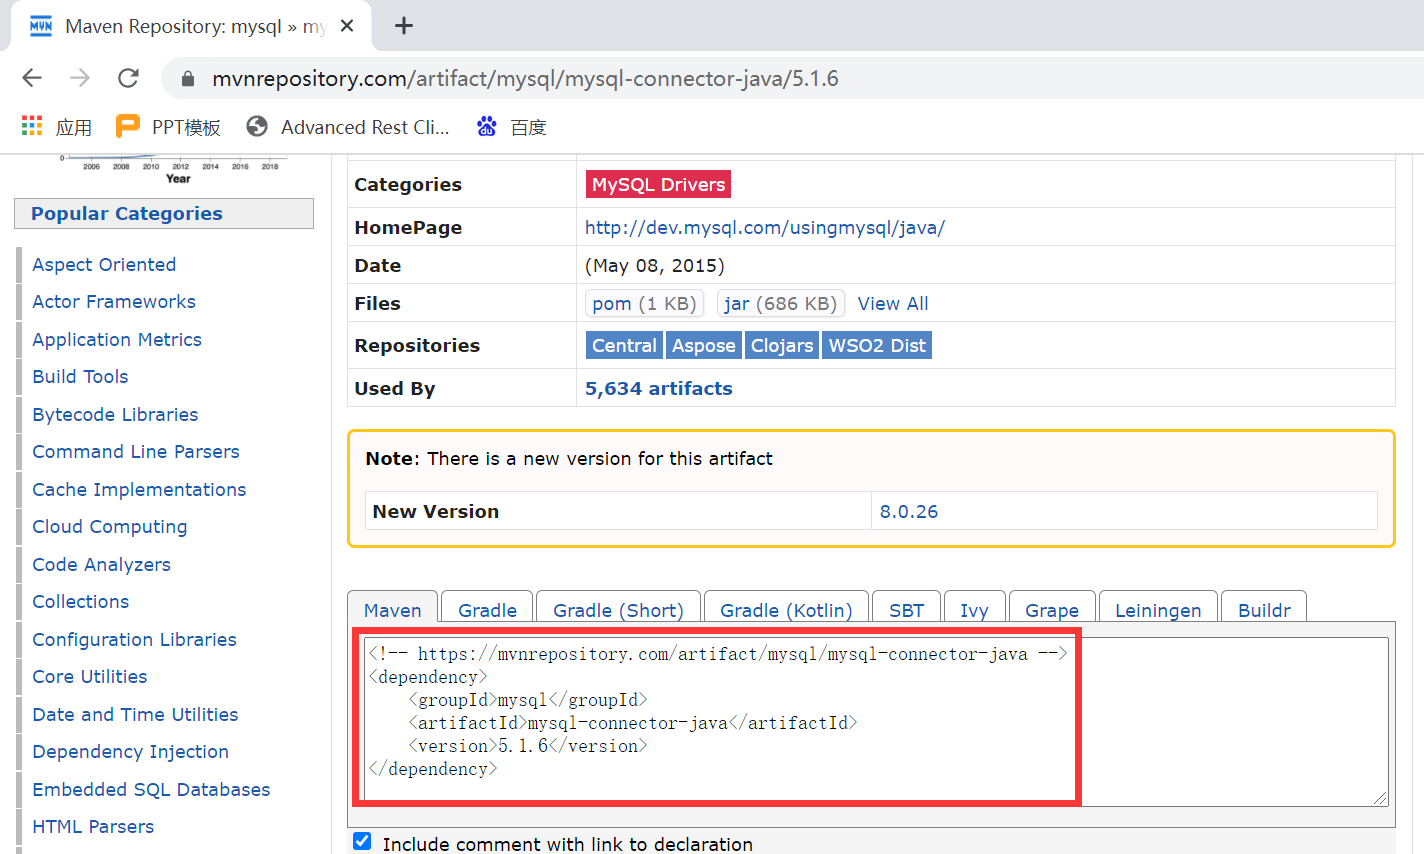Click the browser back arrow

(32, 78)
